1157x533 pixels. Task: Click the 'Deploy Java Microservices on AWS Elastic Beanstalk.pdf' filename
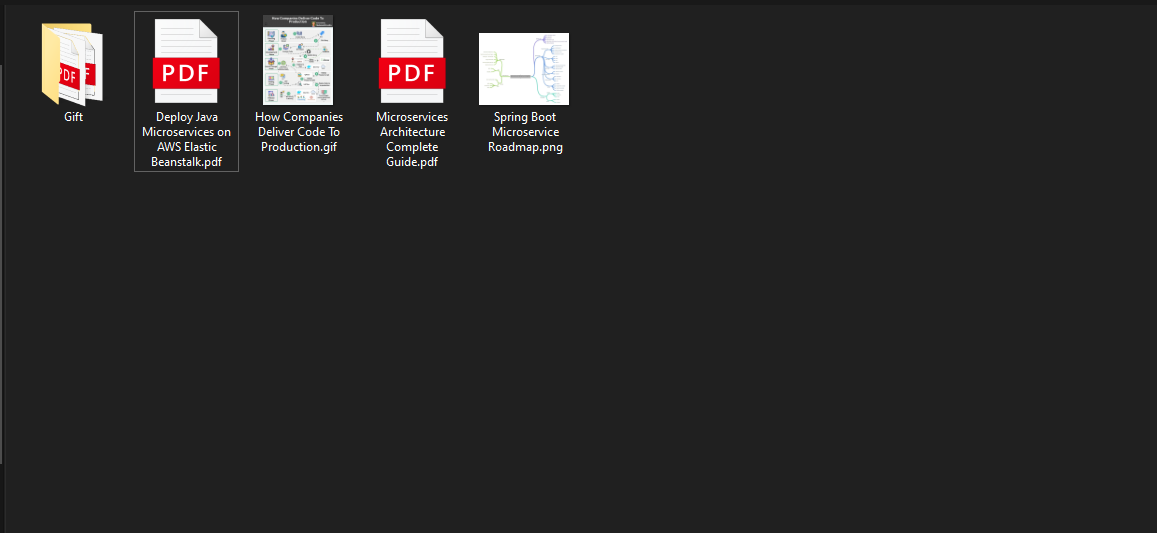click(x=186, y=140)
